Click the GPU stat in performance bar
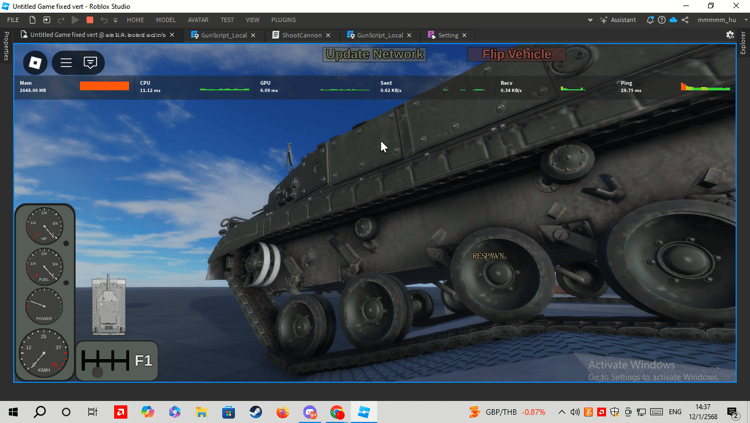The height and width of the screenshot is (423, 750). click(x=315, y=87)
